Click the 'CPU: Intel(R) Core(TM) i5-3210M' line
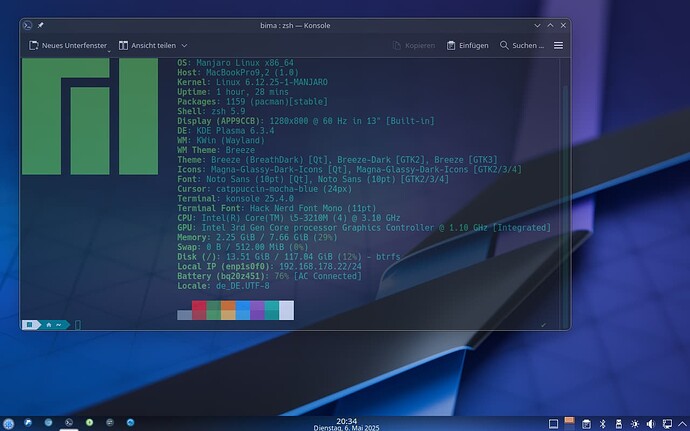Viewport: 690px width, 431px height. click(x=289, y=218)
